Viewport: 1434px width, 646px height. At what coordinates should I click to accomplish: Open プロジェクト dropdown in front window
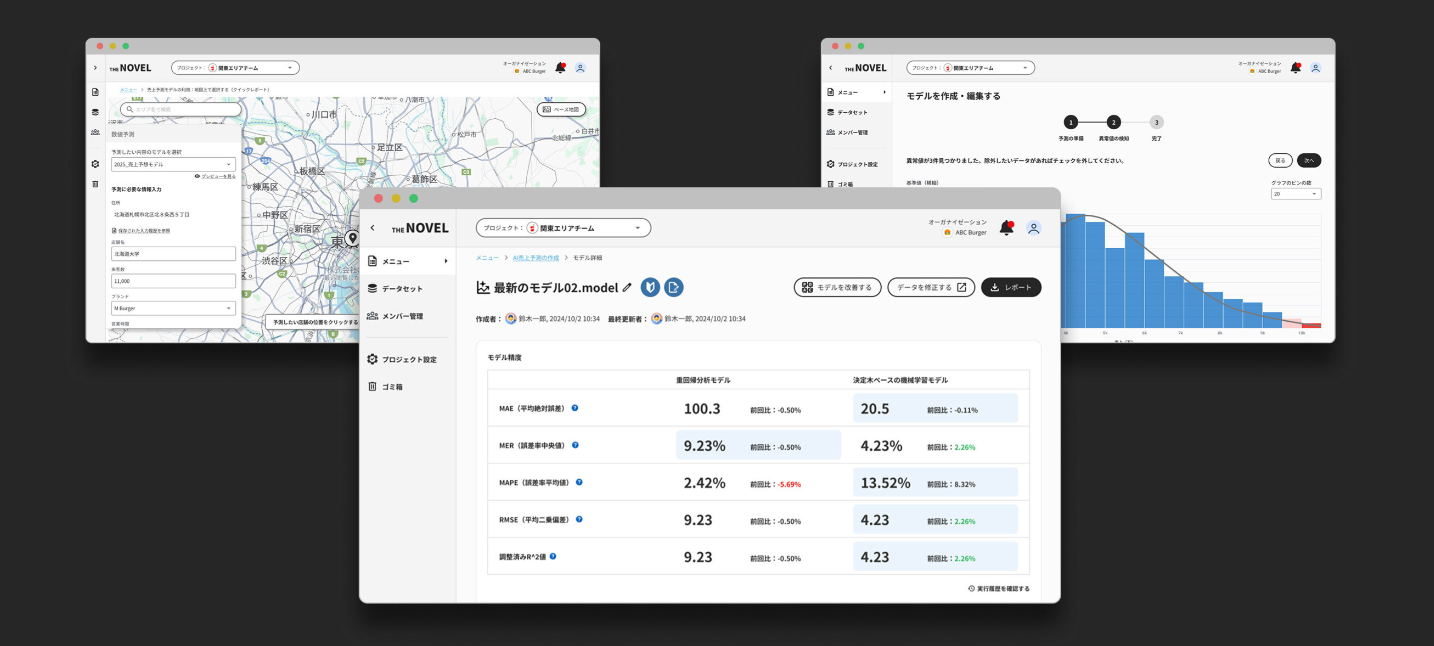click(x=563, y=228)
